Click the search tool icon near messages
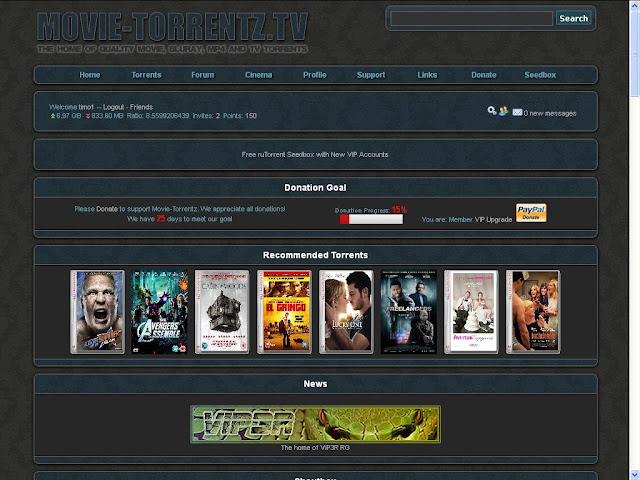Viewport: 640px width, 480px height. (x=492, y=111)
